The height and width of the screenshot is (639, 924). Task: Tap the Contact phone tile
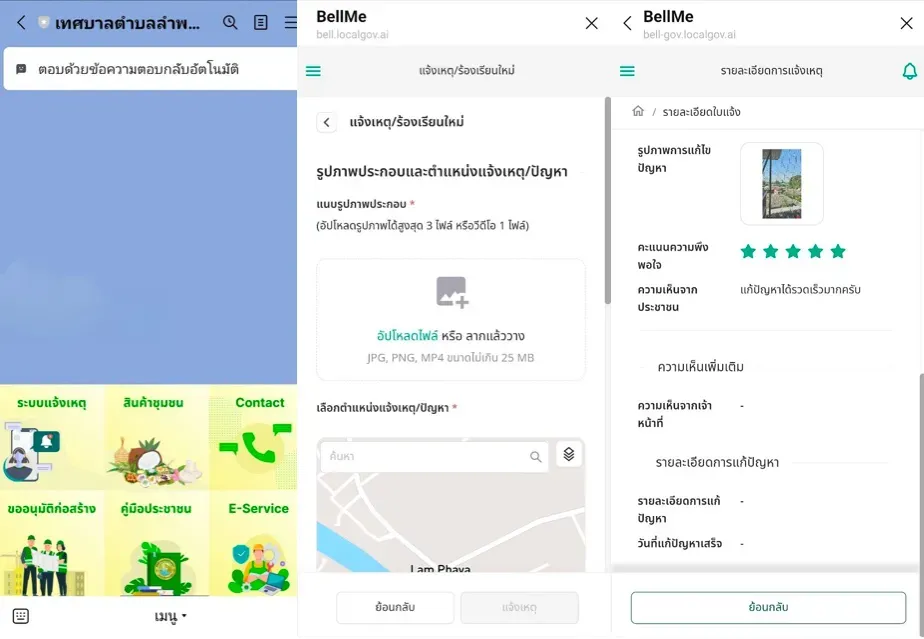point(253,437)
